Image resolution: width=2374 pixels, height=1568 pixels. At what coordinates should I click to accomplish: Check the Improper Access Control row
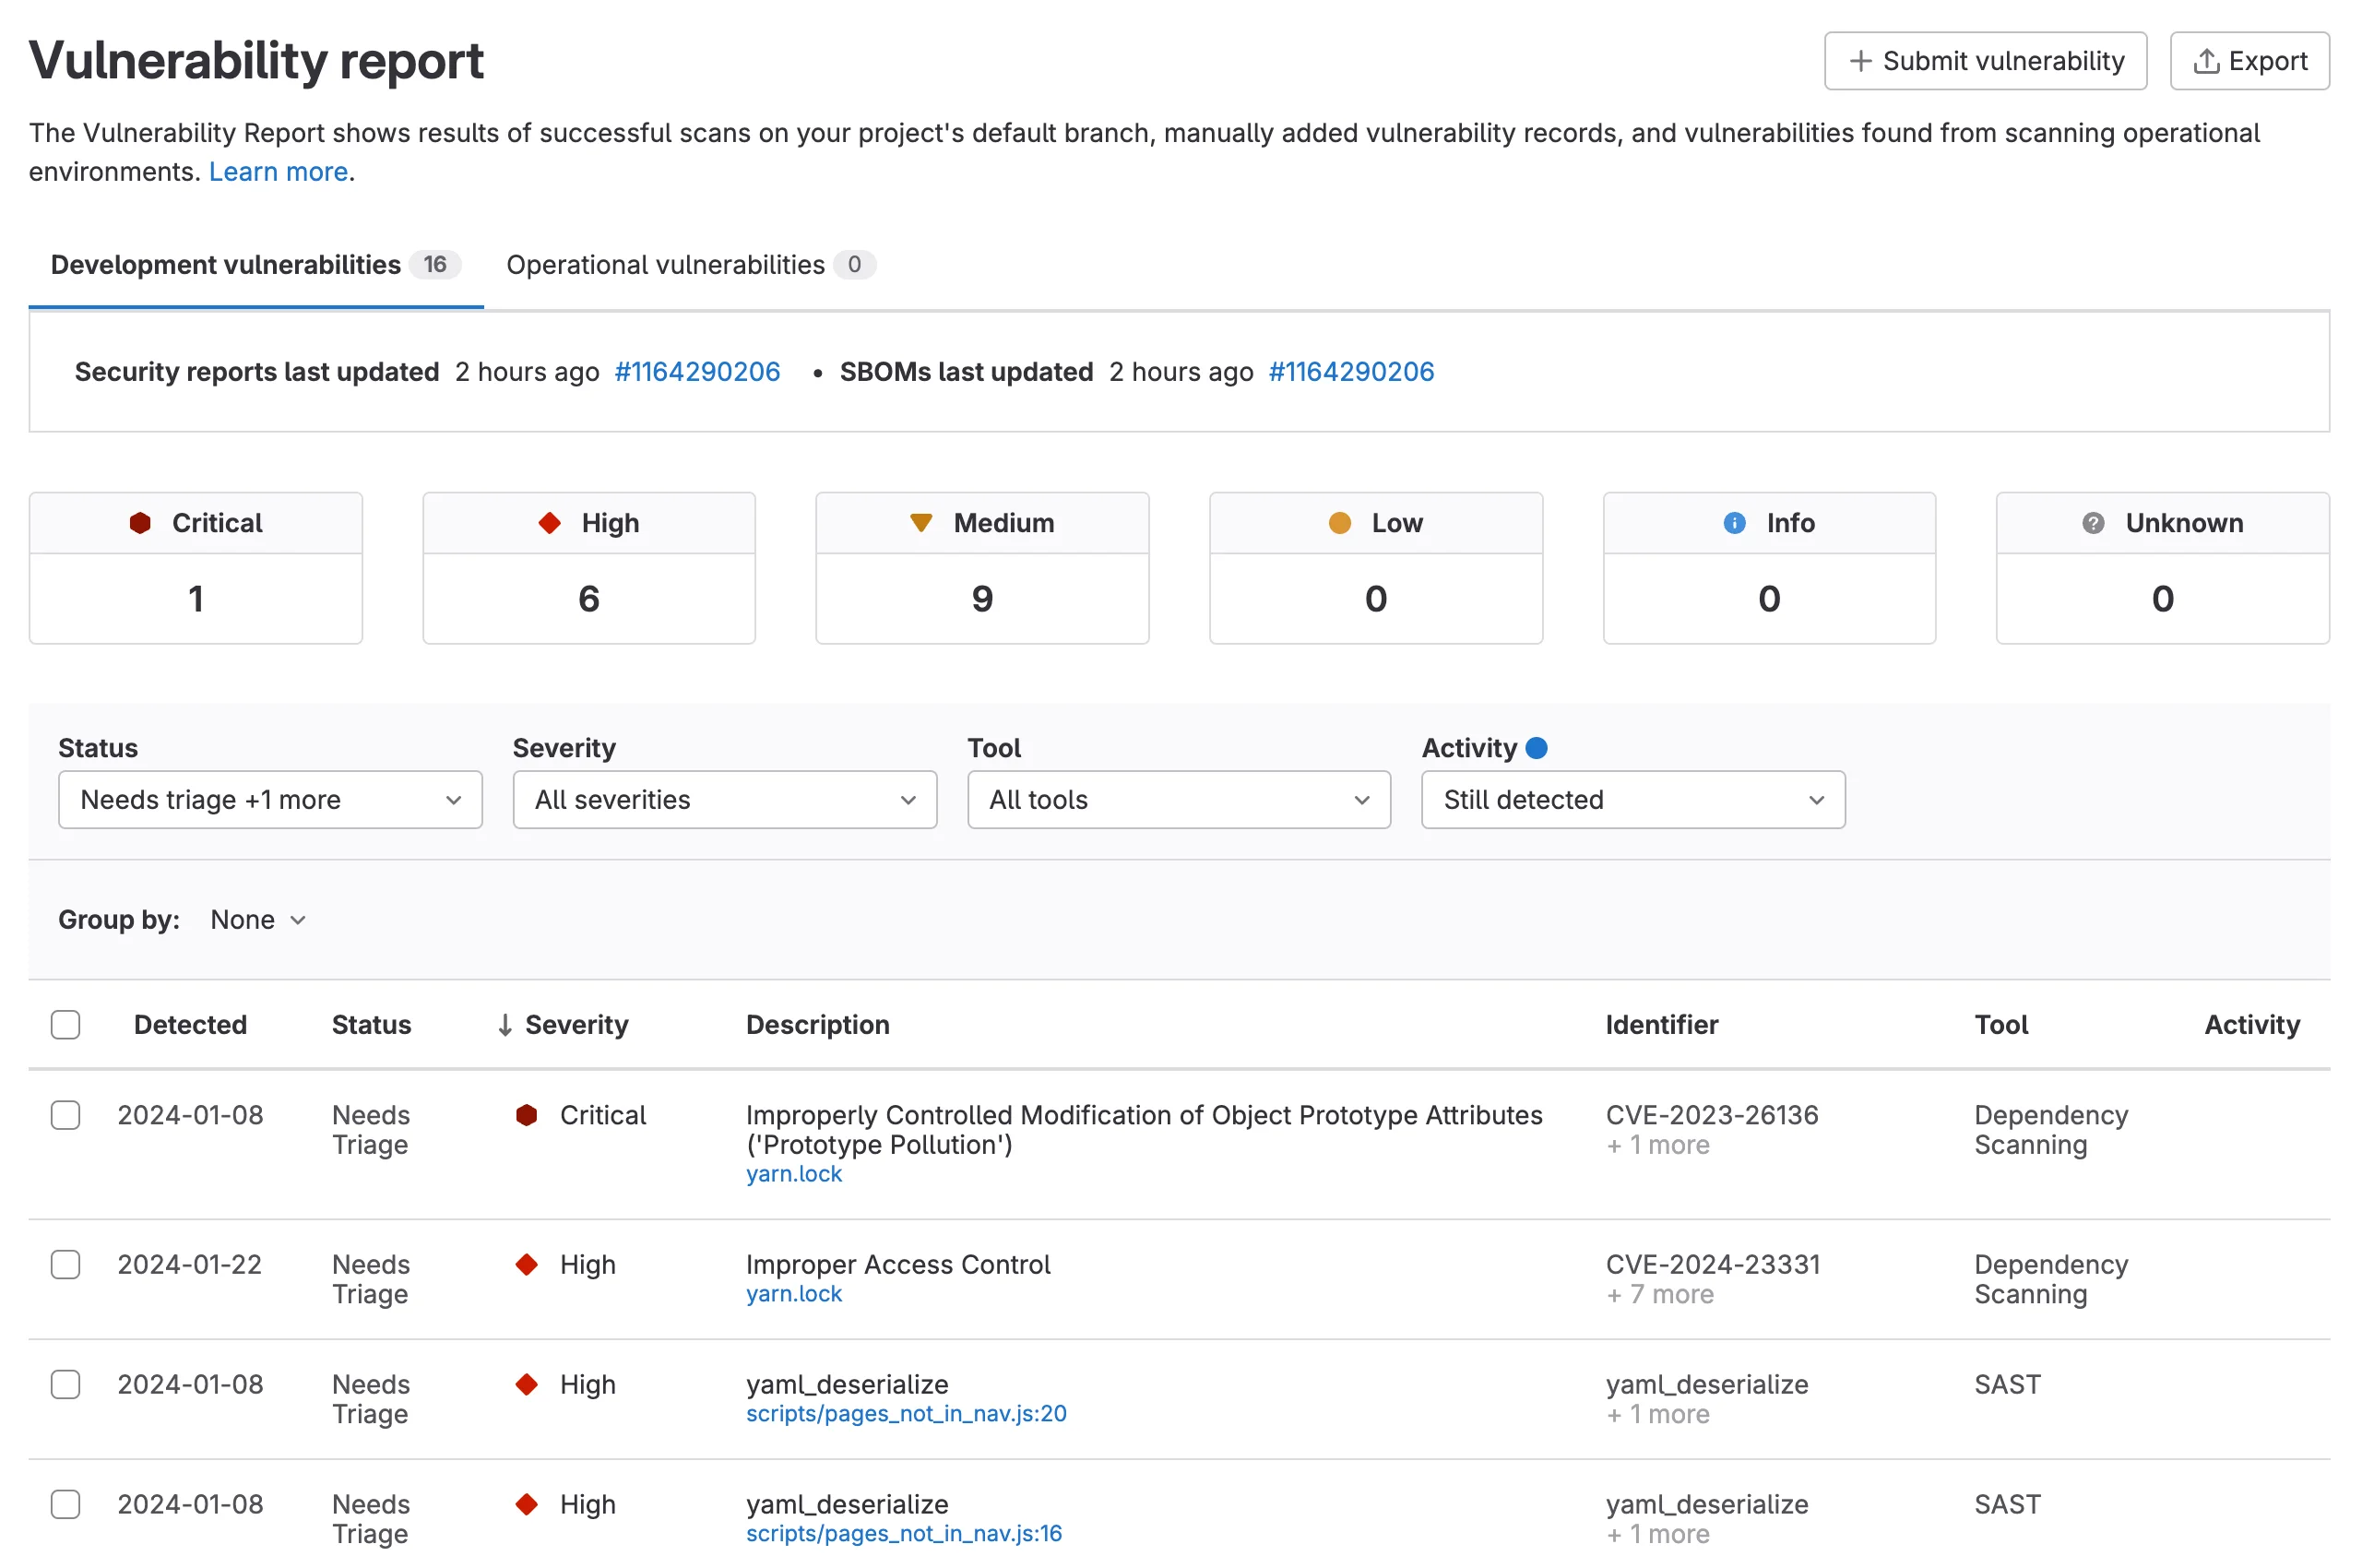pyautogui.click(x=66, y=1265)
